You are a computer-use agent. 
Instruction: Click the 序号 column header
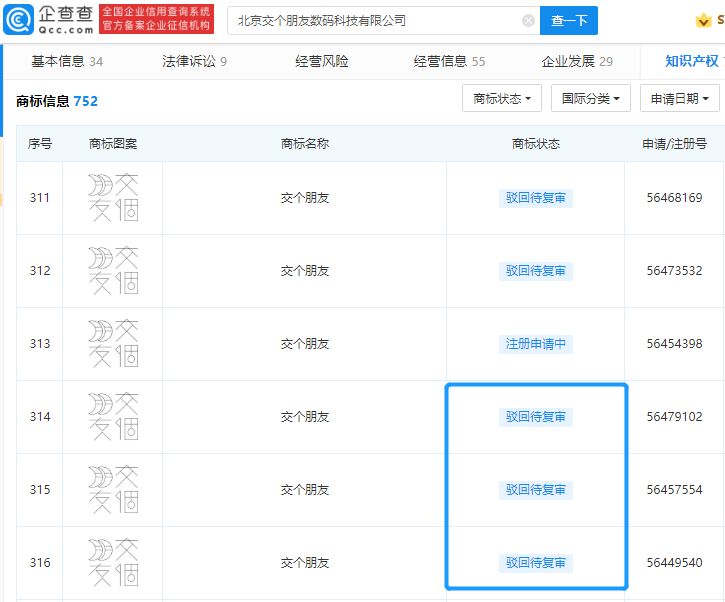pyautogui.click(x=40, y=144)
